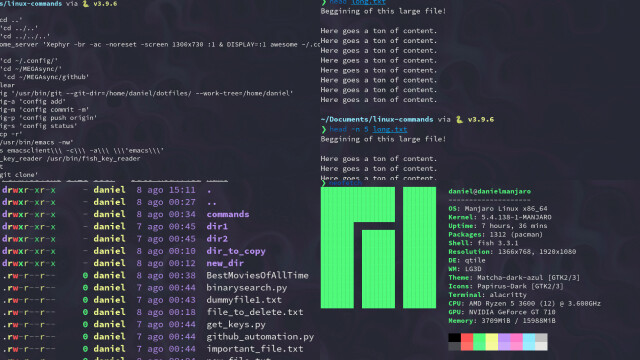Click the 'Icons: Papirus-Dark' line
Viewport: 640px width, 360px height.
click(x=506, y=287)
